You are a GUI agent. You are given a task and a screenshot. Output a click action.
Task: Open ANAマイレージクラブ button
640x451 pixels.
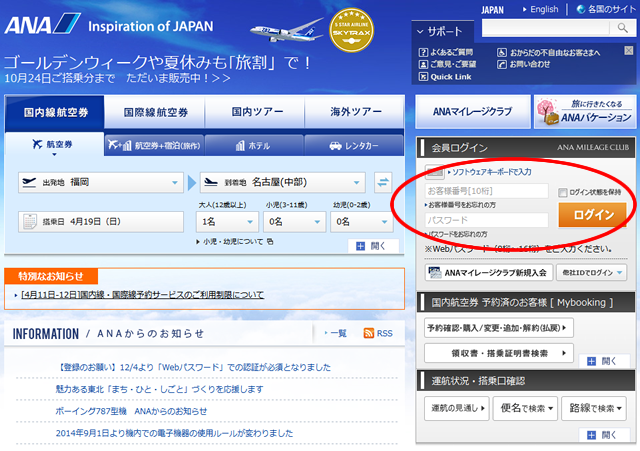pos(473,112)
